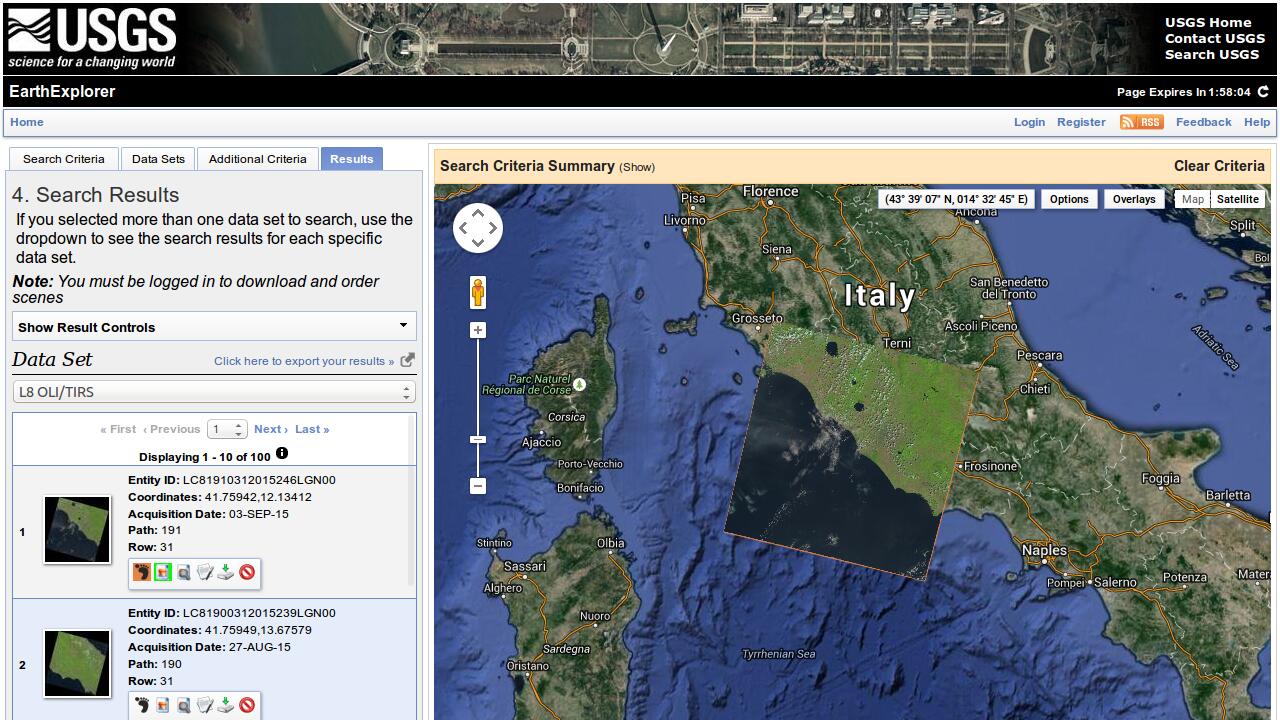Image resolution: width=1280 pixels, height=720 pixels.
Task: Toggle browse overlay icon for result 2
Action: click(x=163, y=705)
